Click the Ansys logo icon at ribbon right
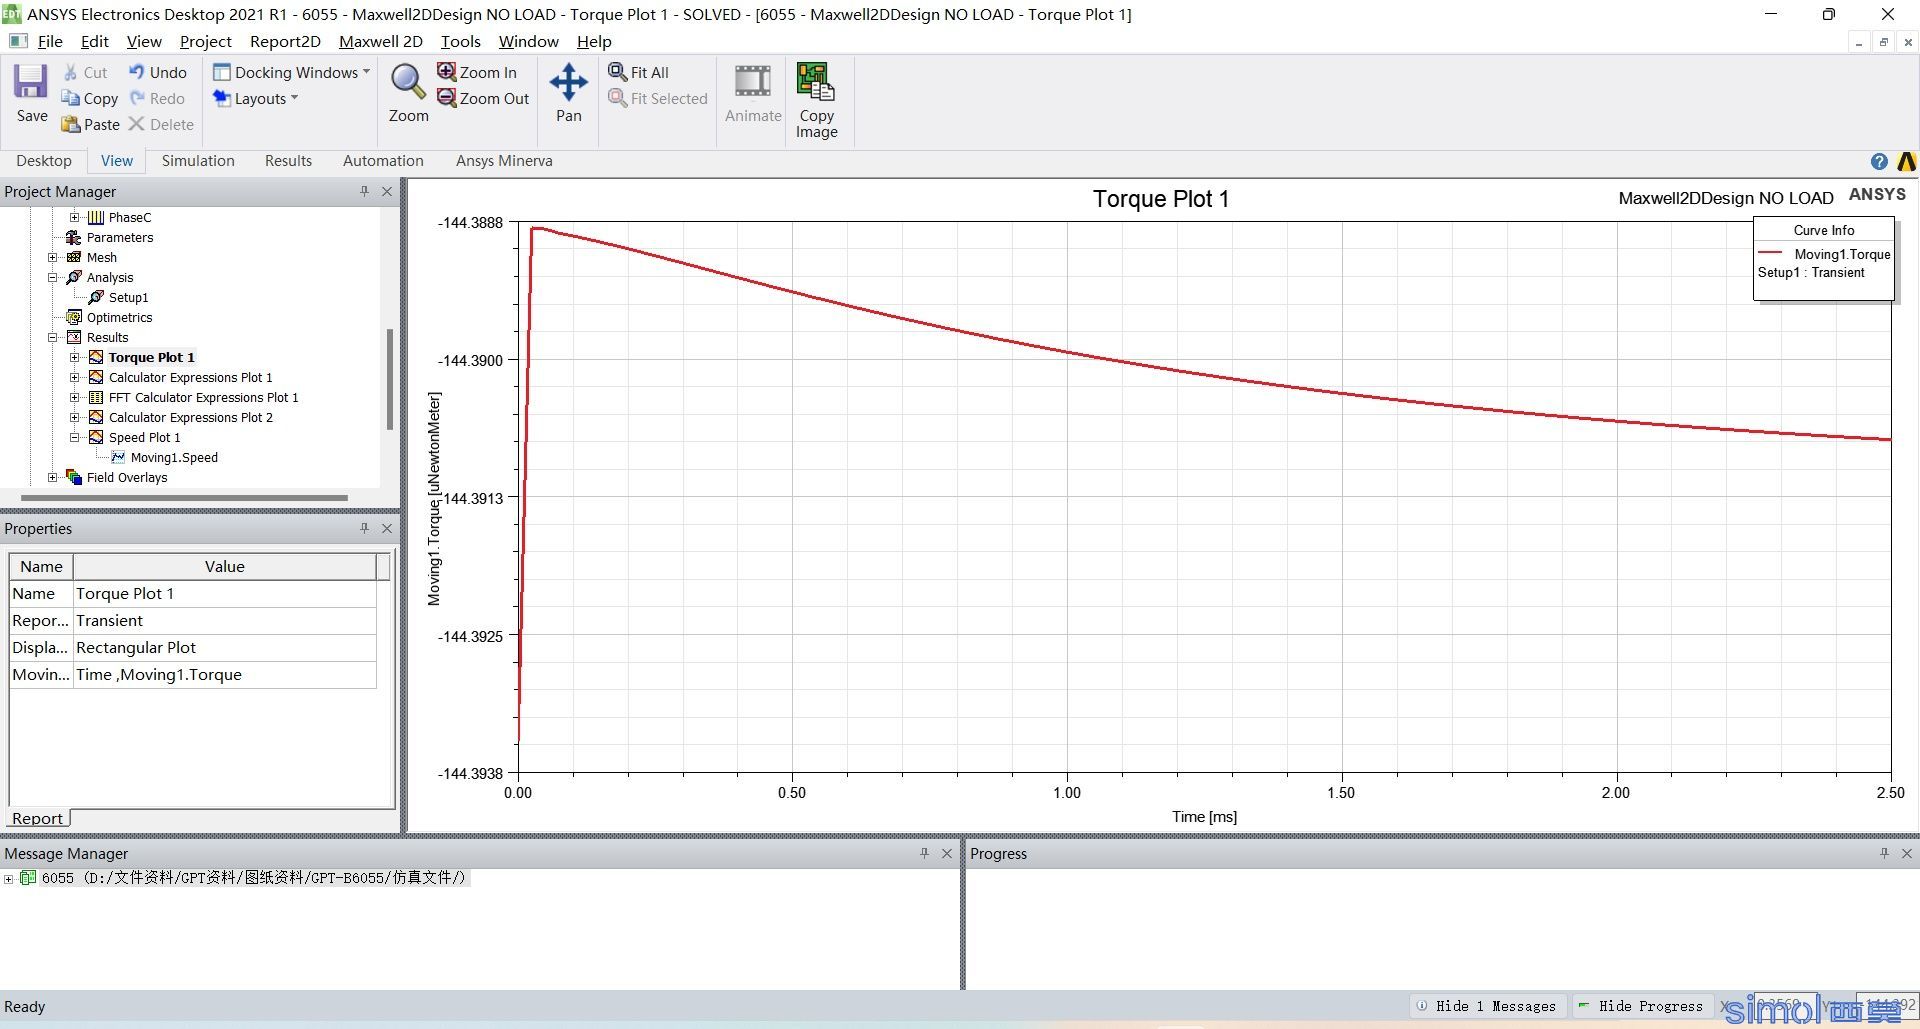Image resolution: width=1920 pixels, height=1029 pixels. [1906, 161]
